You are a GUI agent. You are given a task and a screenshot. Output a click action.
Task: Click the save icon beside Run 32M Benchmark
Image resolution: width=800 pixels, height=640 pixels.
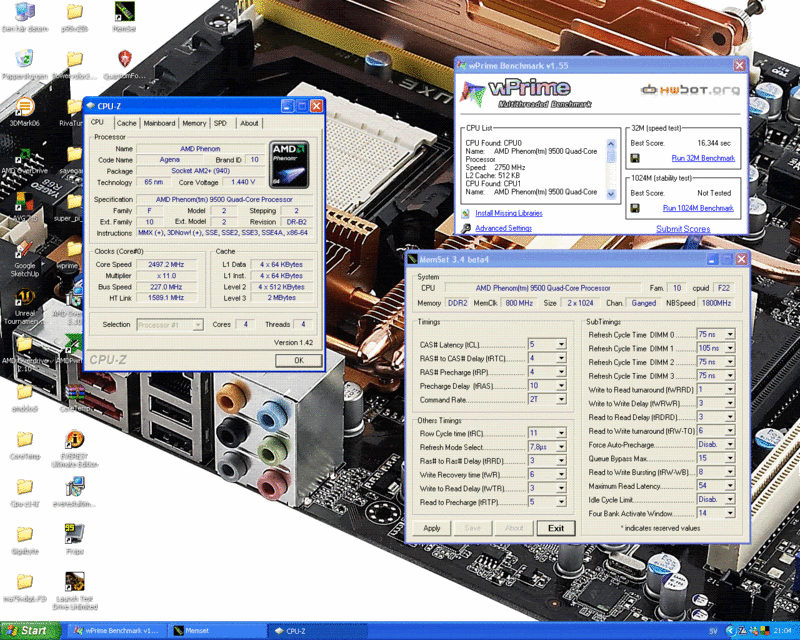click(635, 158)
